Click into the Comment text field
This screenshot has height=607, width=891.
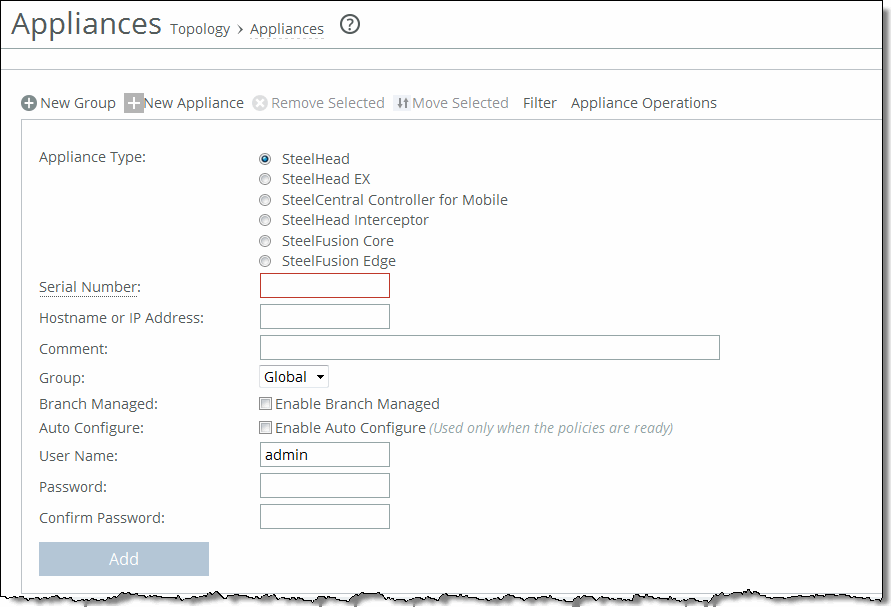coord(490,347)
